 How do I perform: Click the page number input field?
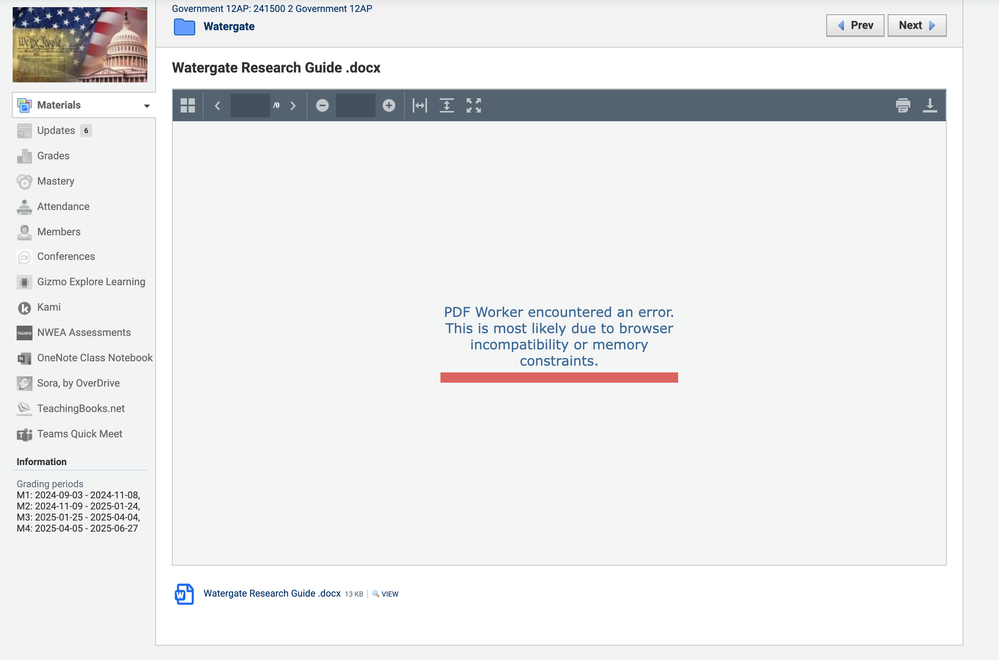point(249,105)
